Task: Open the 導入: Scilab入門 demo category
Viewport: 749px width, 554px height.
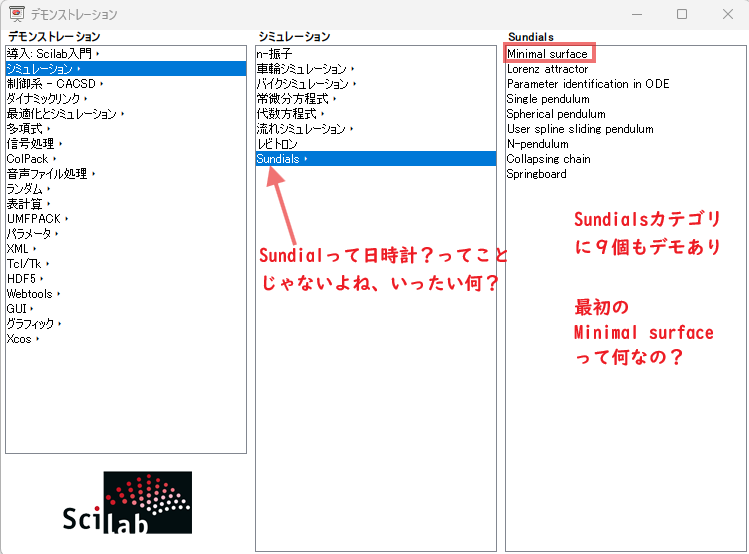Action: pos(126,54)
